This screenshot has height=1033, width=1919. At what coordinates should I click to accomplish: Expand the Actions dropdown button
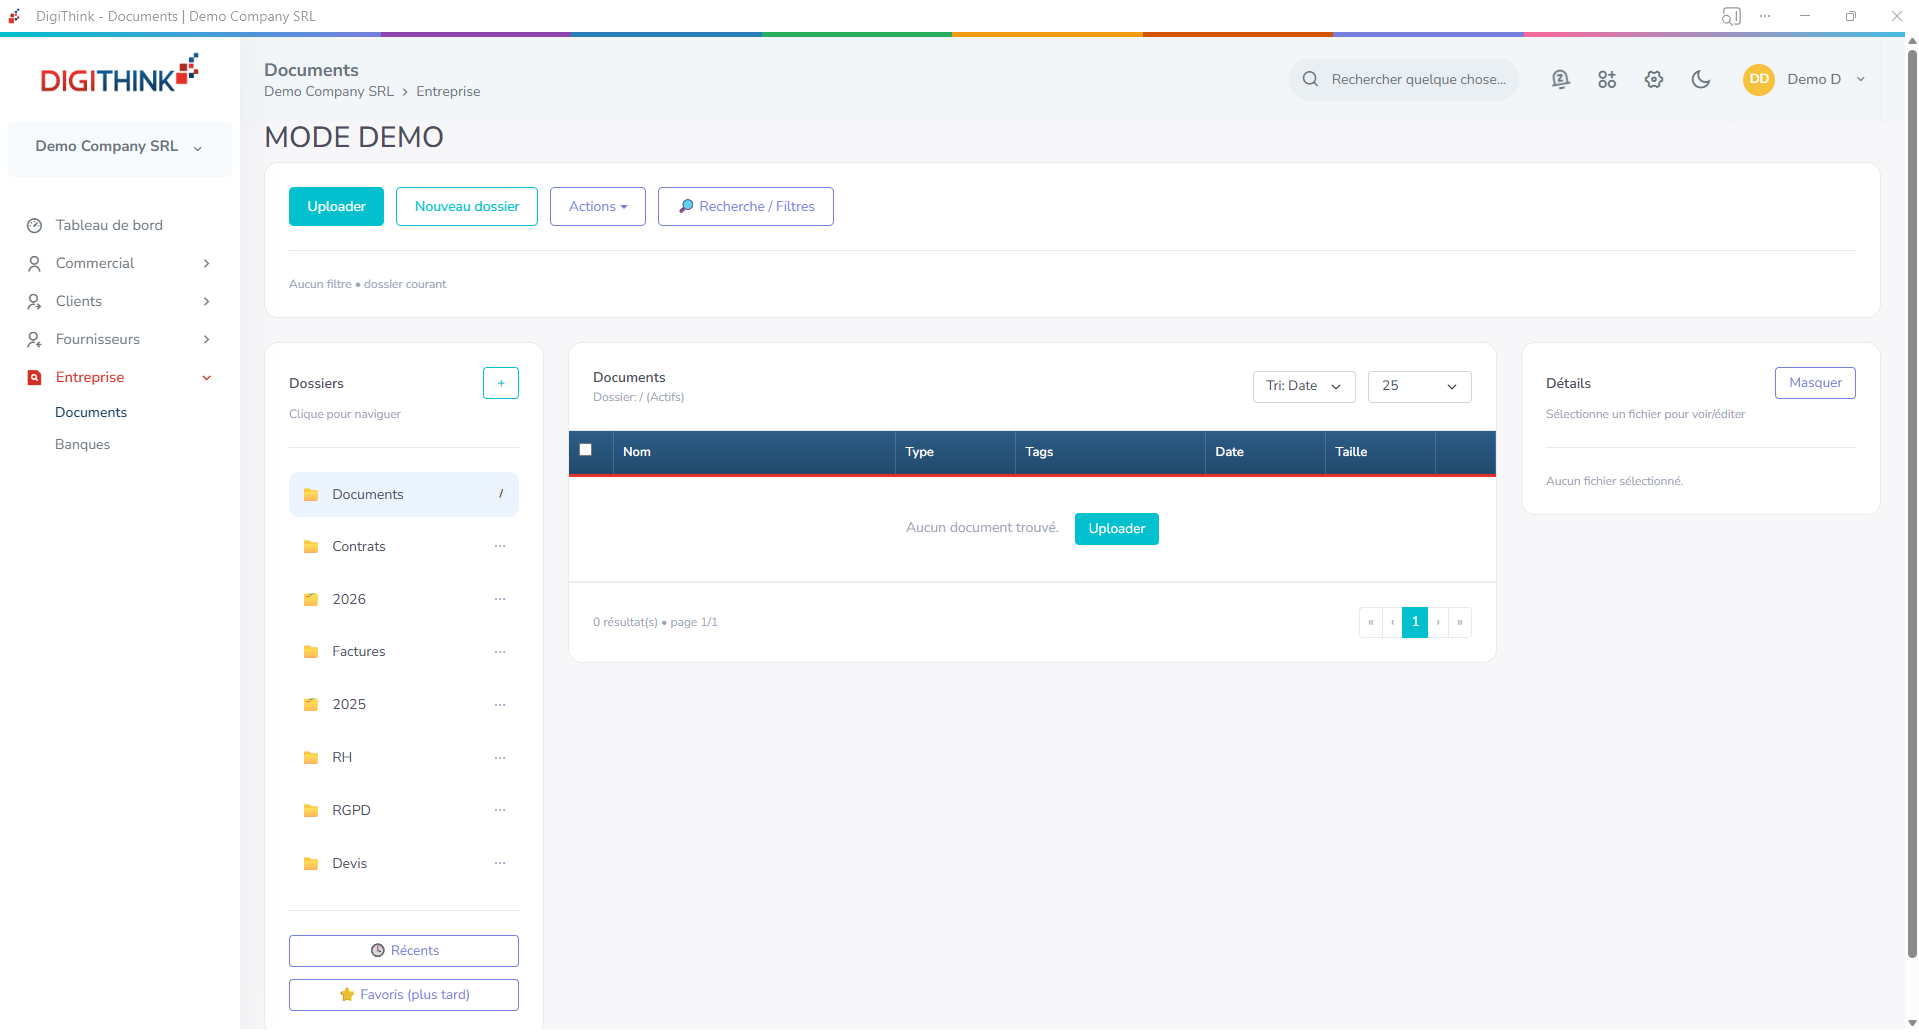pos(597,207)
